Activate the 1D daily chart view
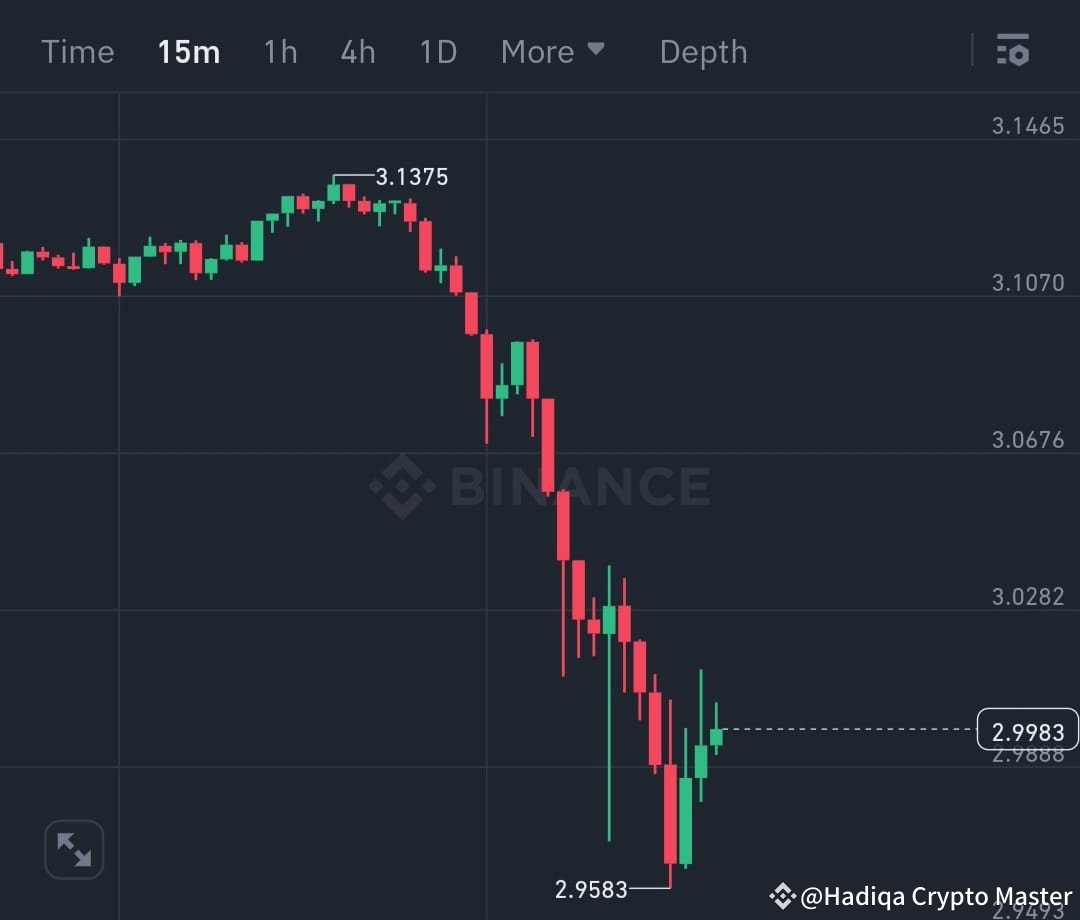 coord(437,52)
